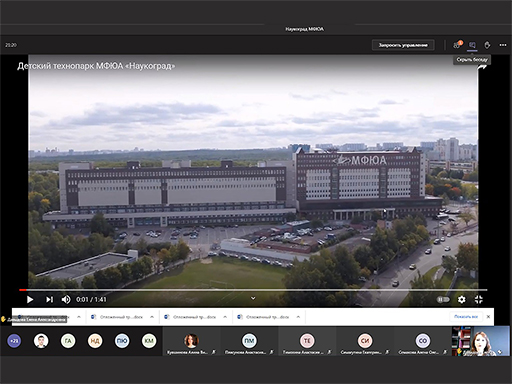This screenshot has height=384, width=512.
Task: Expand fourth download item options
Action: 298,317
